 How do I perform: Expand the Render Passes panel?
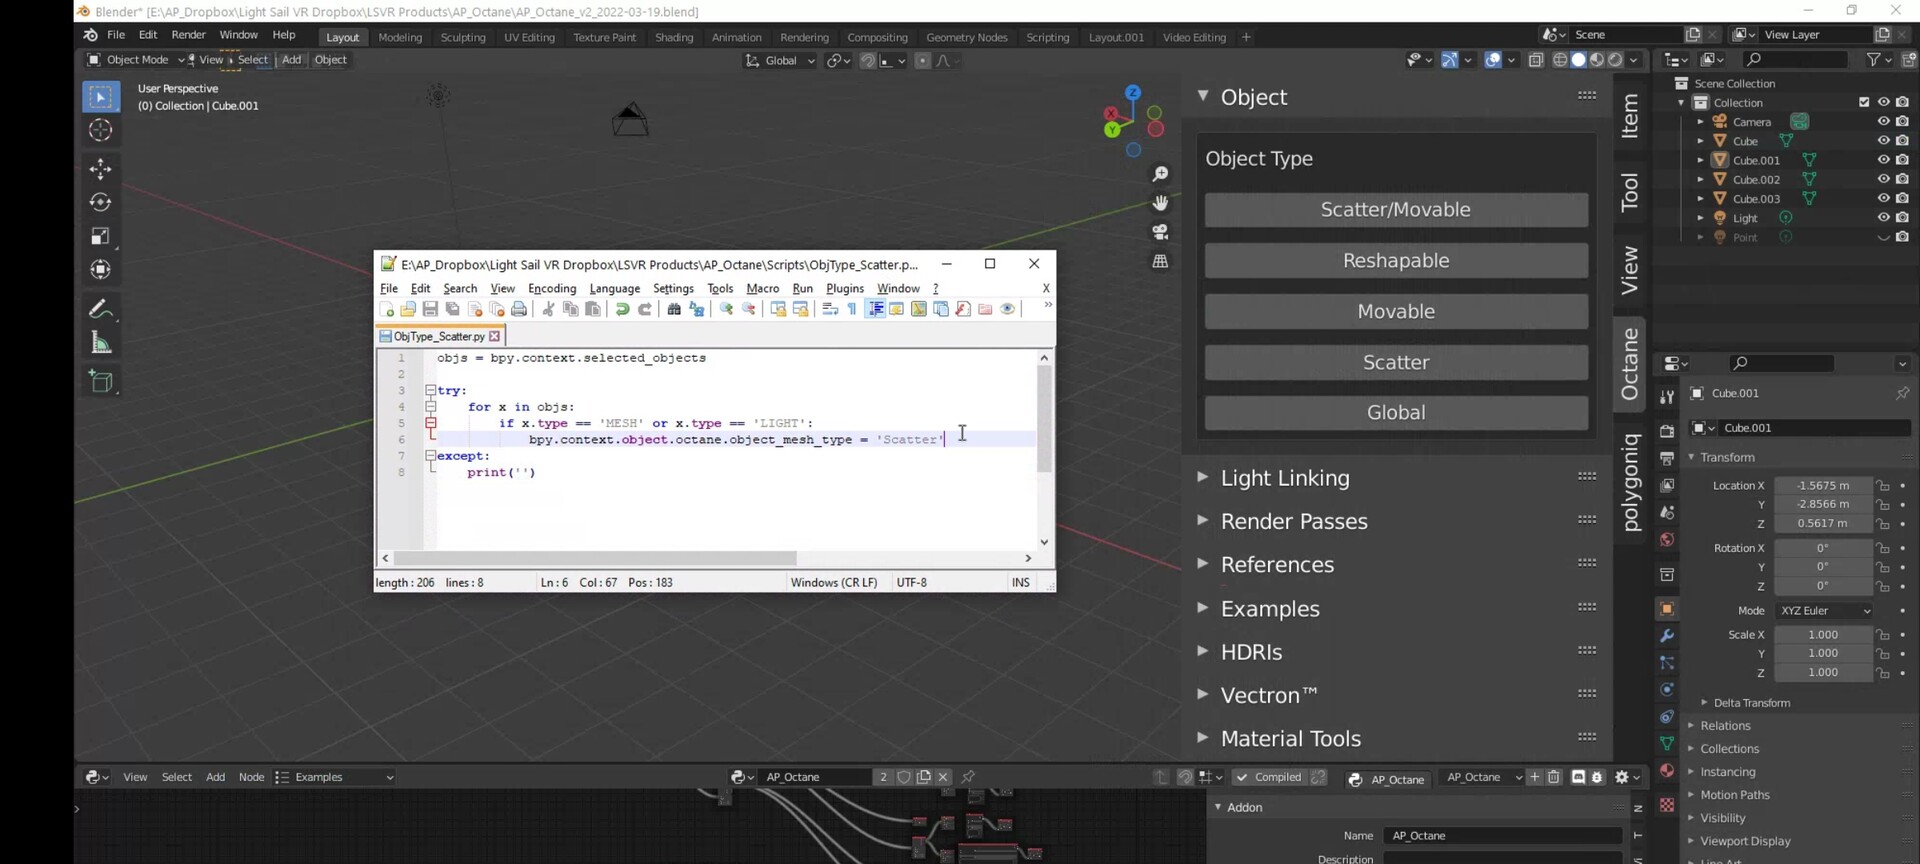[x=1202, y=521]
